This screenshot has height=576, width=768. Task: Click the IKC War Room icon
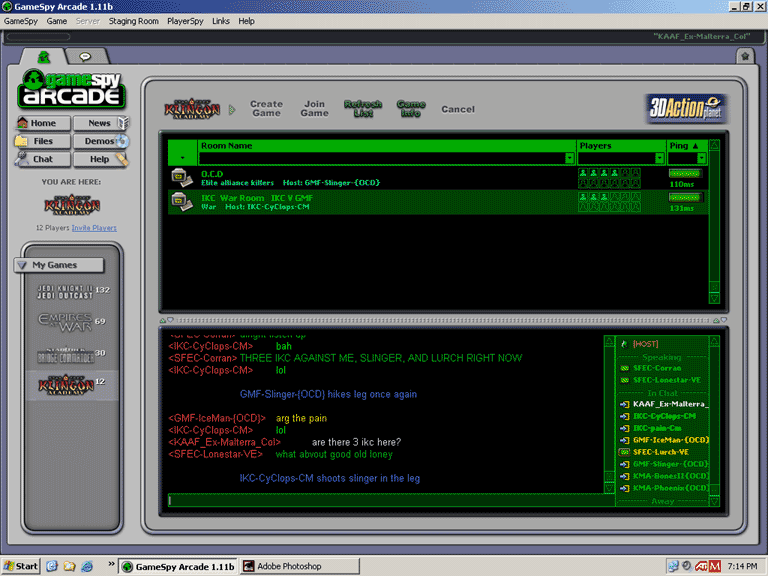(182, 201)
